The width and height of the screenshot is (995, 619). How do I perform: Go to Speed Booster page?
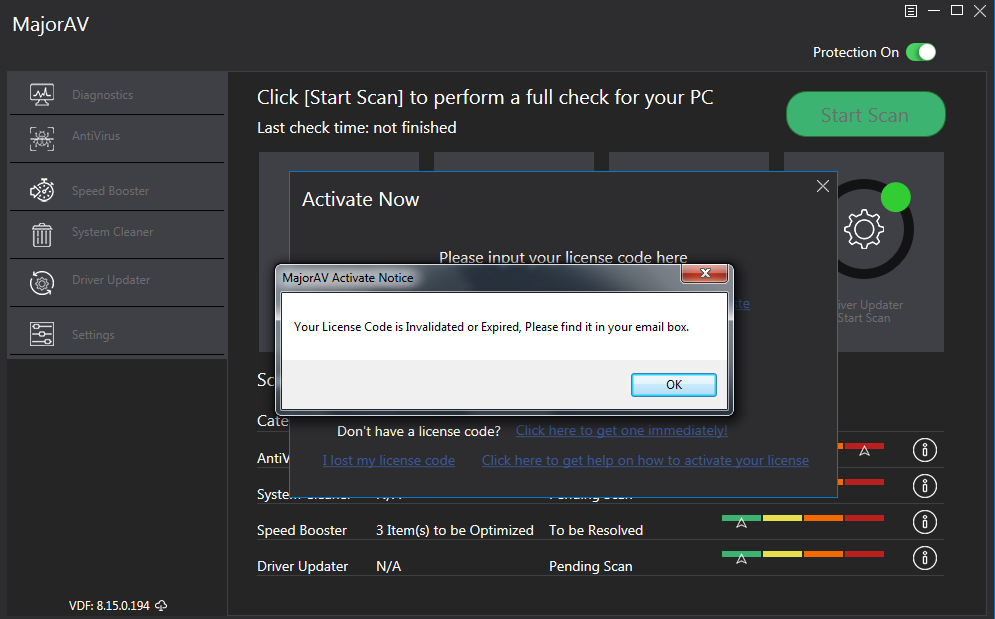tap(117, 187)
